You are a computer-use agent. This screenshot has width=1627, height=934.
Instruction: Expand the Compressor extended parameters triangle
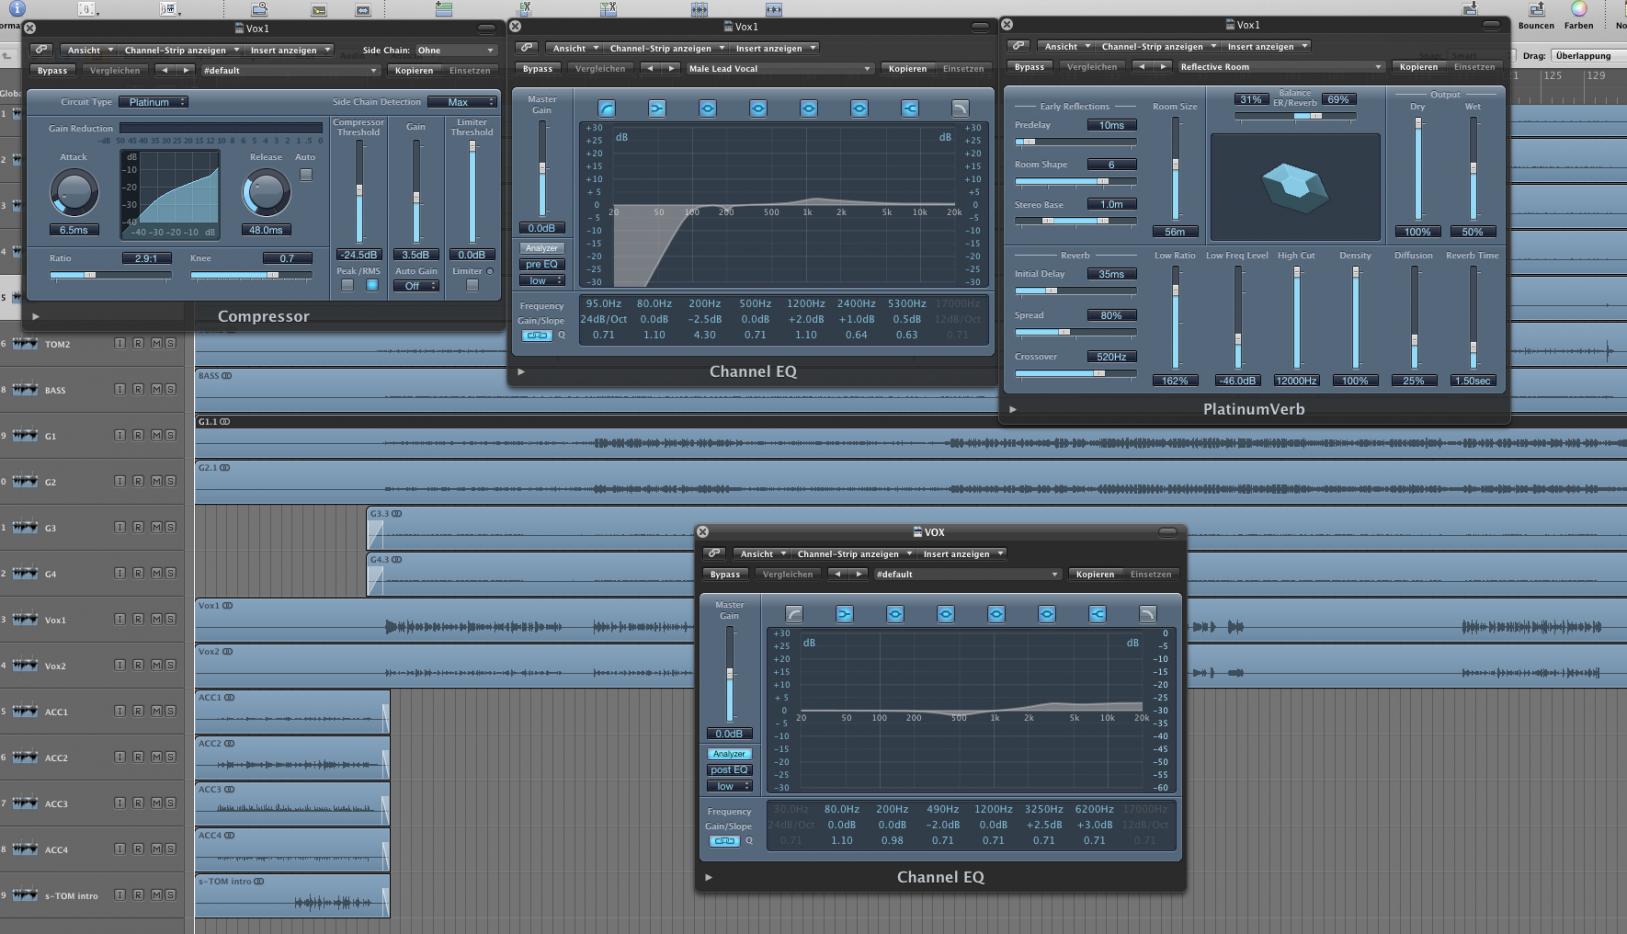[35, 317]
